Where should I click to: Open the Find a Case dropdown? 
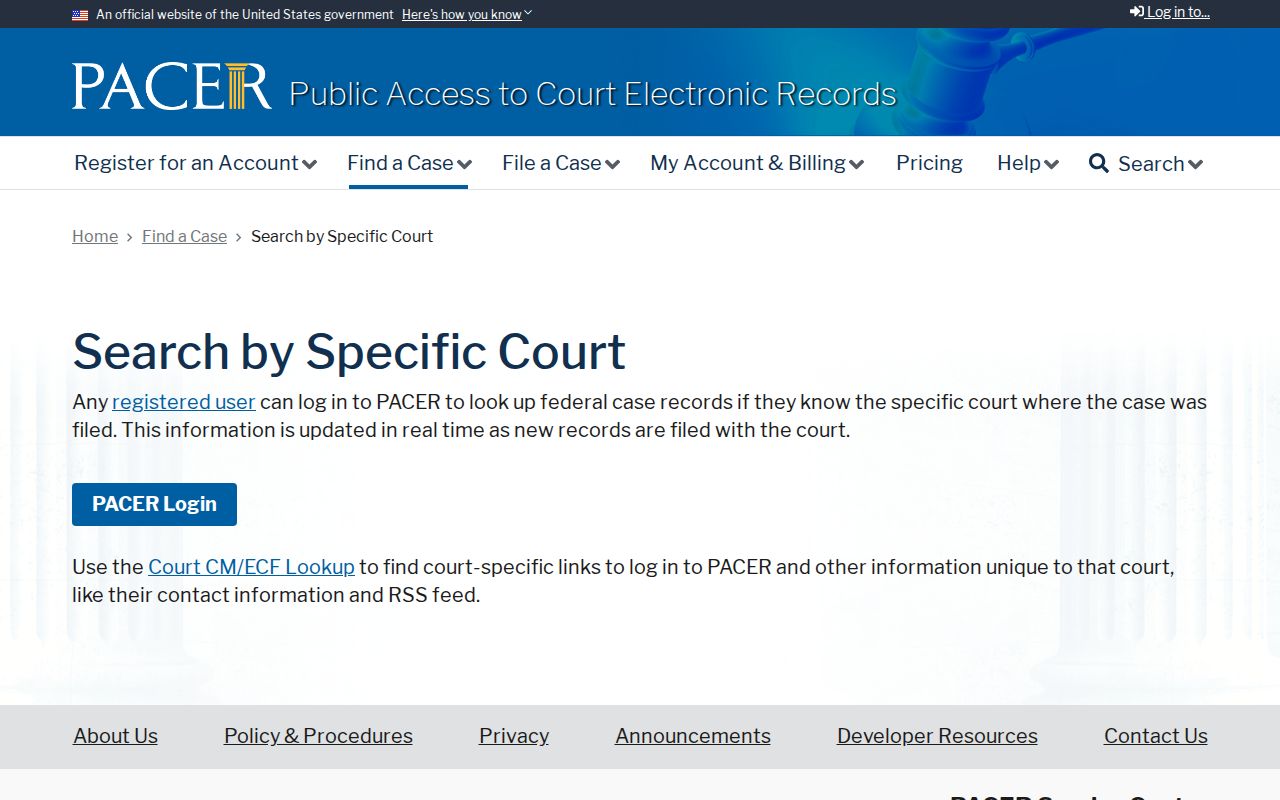tap(409, 163)
